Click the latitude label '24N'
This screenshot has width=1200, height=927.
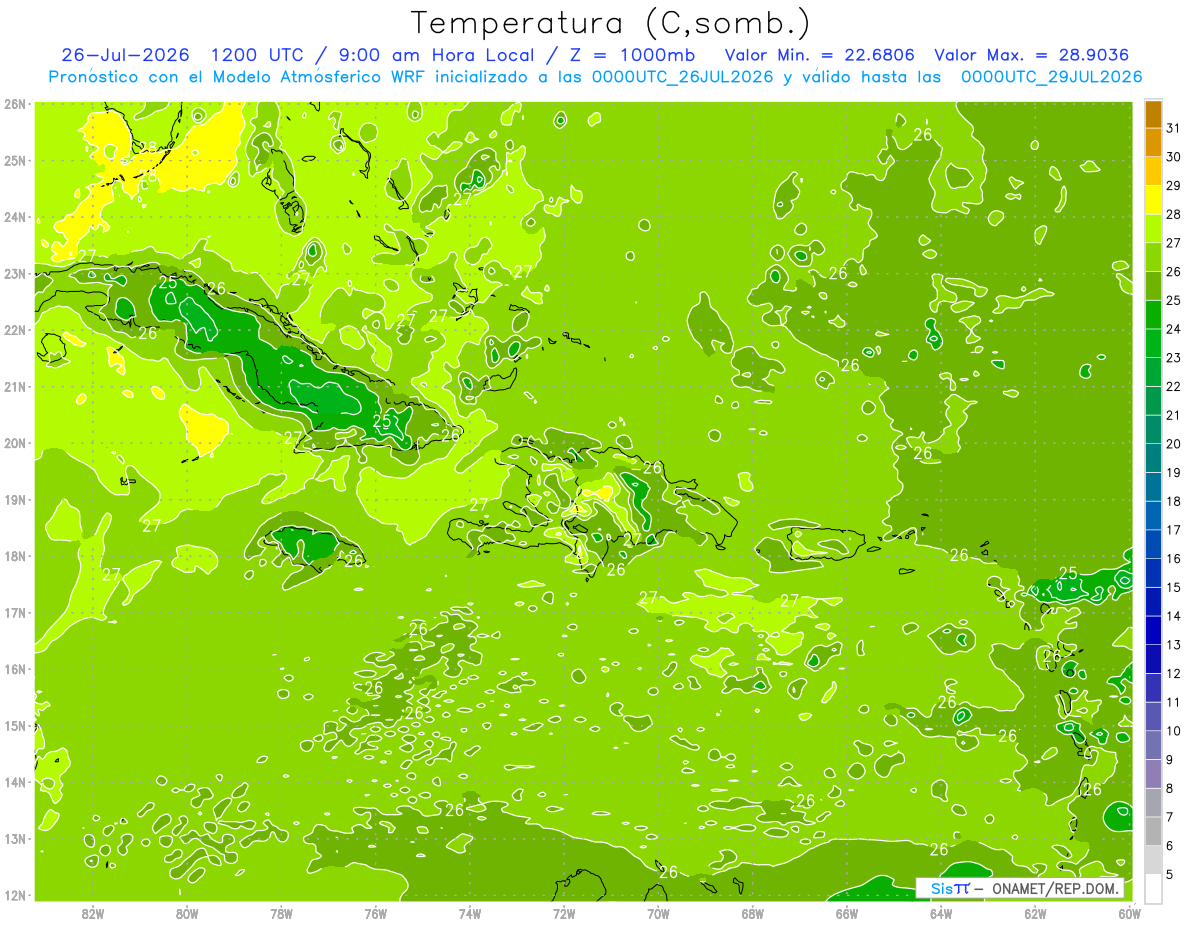pyautogui.click(x=15, y=217)
